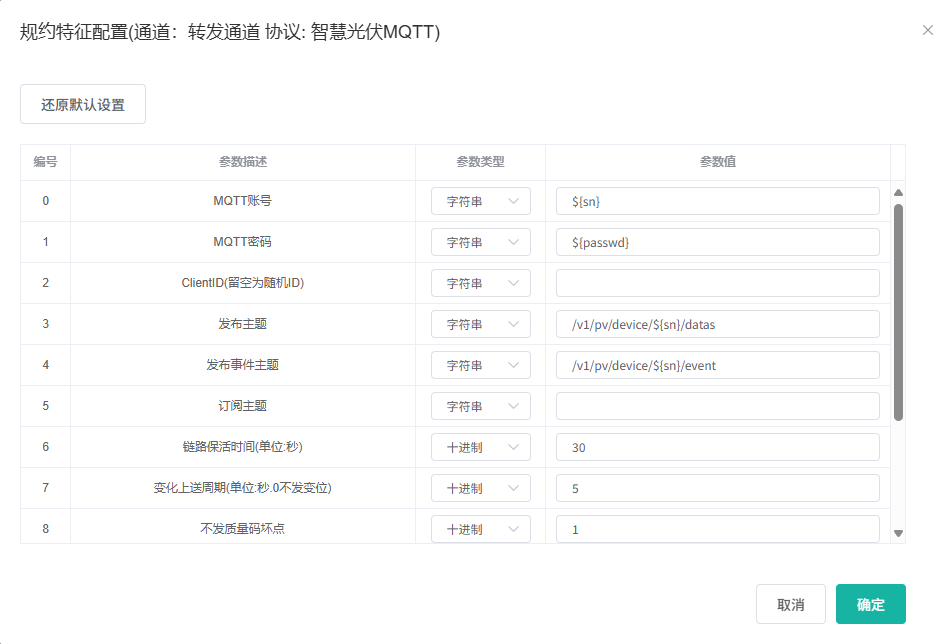Click the MQTT密码 value field containing ${passwd}

(717, 242)
